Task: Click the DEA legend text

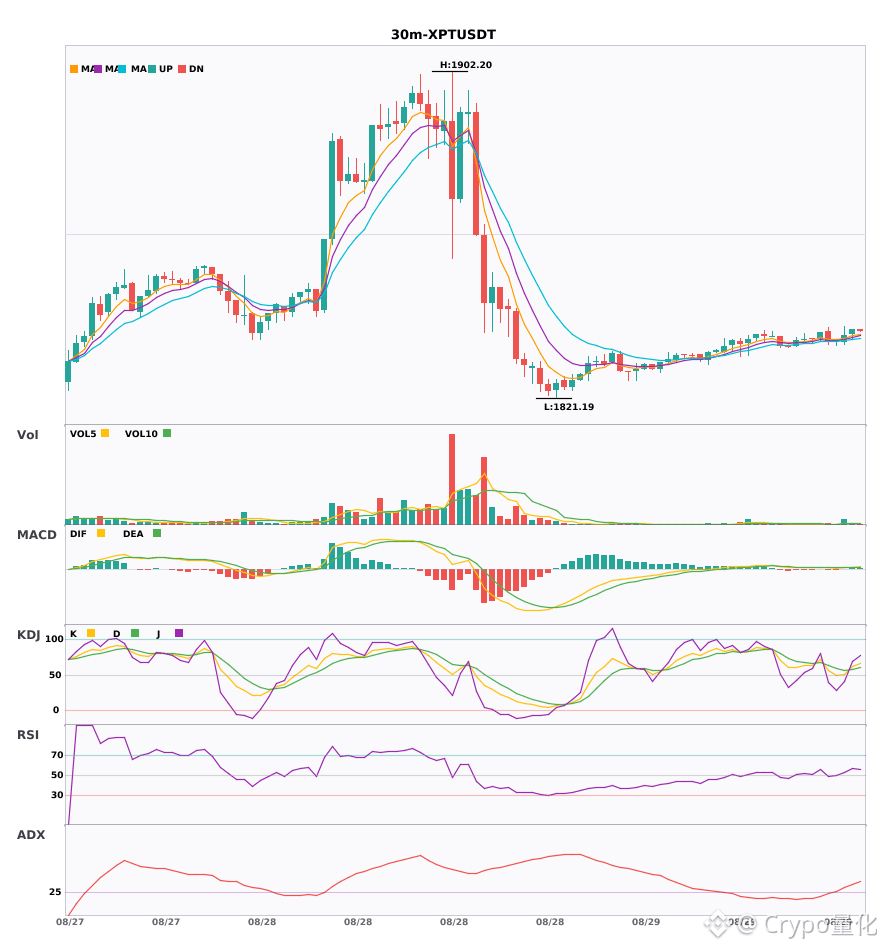Action: tap(133, 534)
